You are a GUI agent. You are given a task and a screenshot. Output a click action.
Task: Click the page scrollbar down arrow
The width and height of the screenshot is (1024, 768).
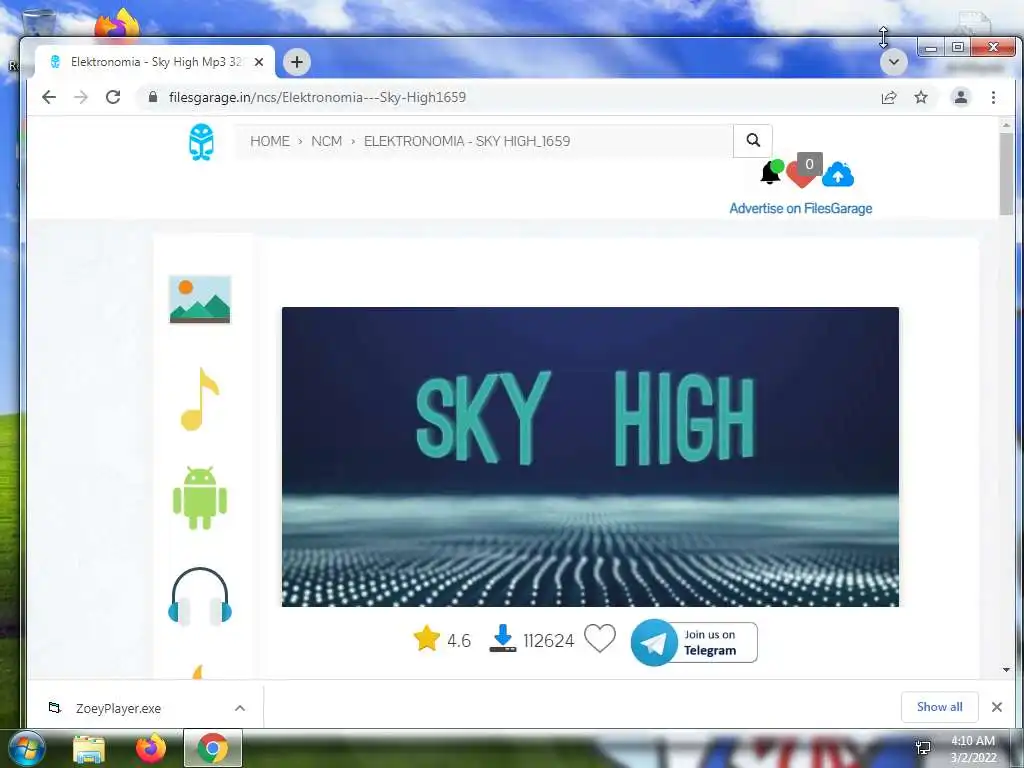(1006, 670)
